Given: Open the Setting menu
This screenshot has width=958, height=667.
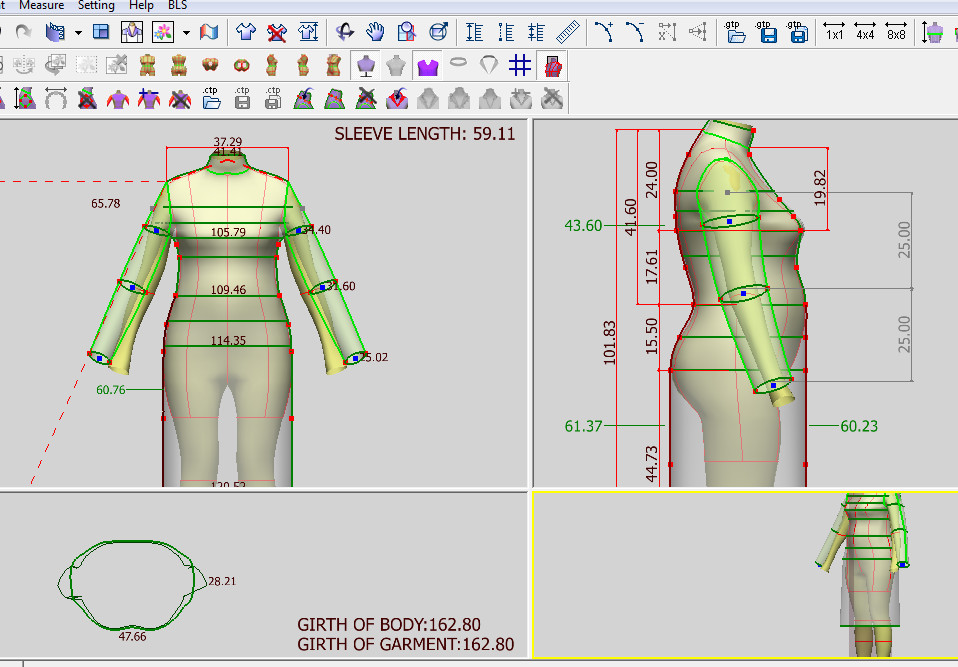Looking at the screenshot, I should 96,5.
